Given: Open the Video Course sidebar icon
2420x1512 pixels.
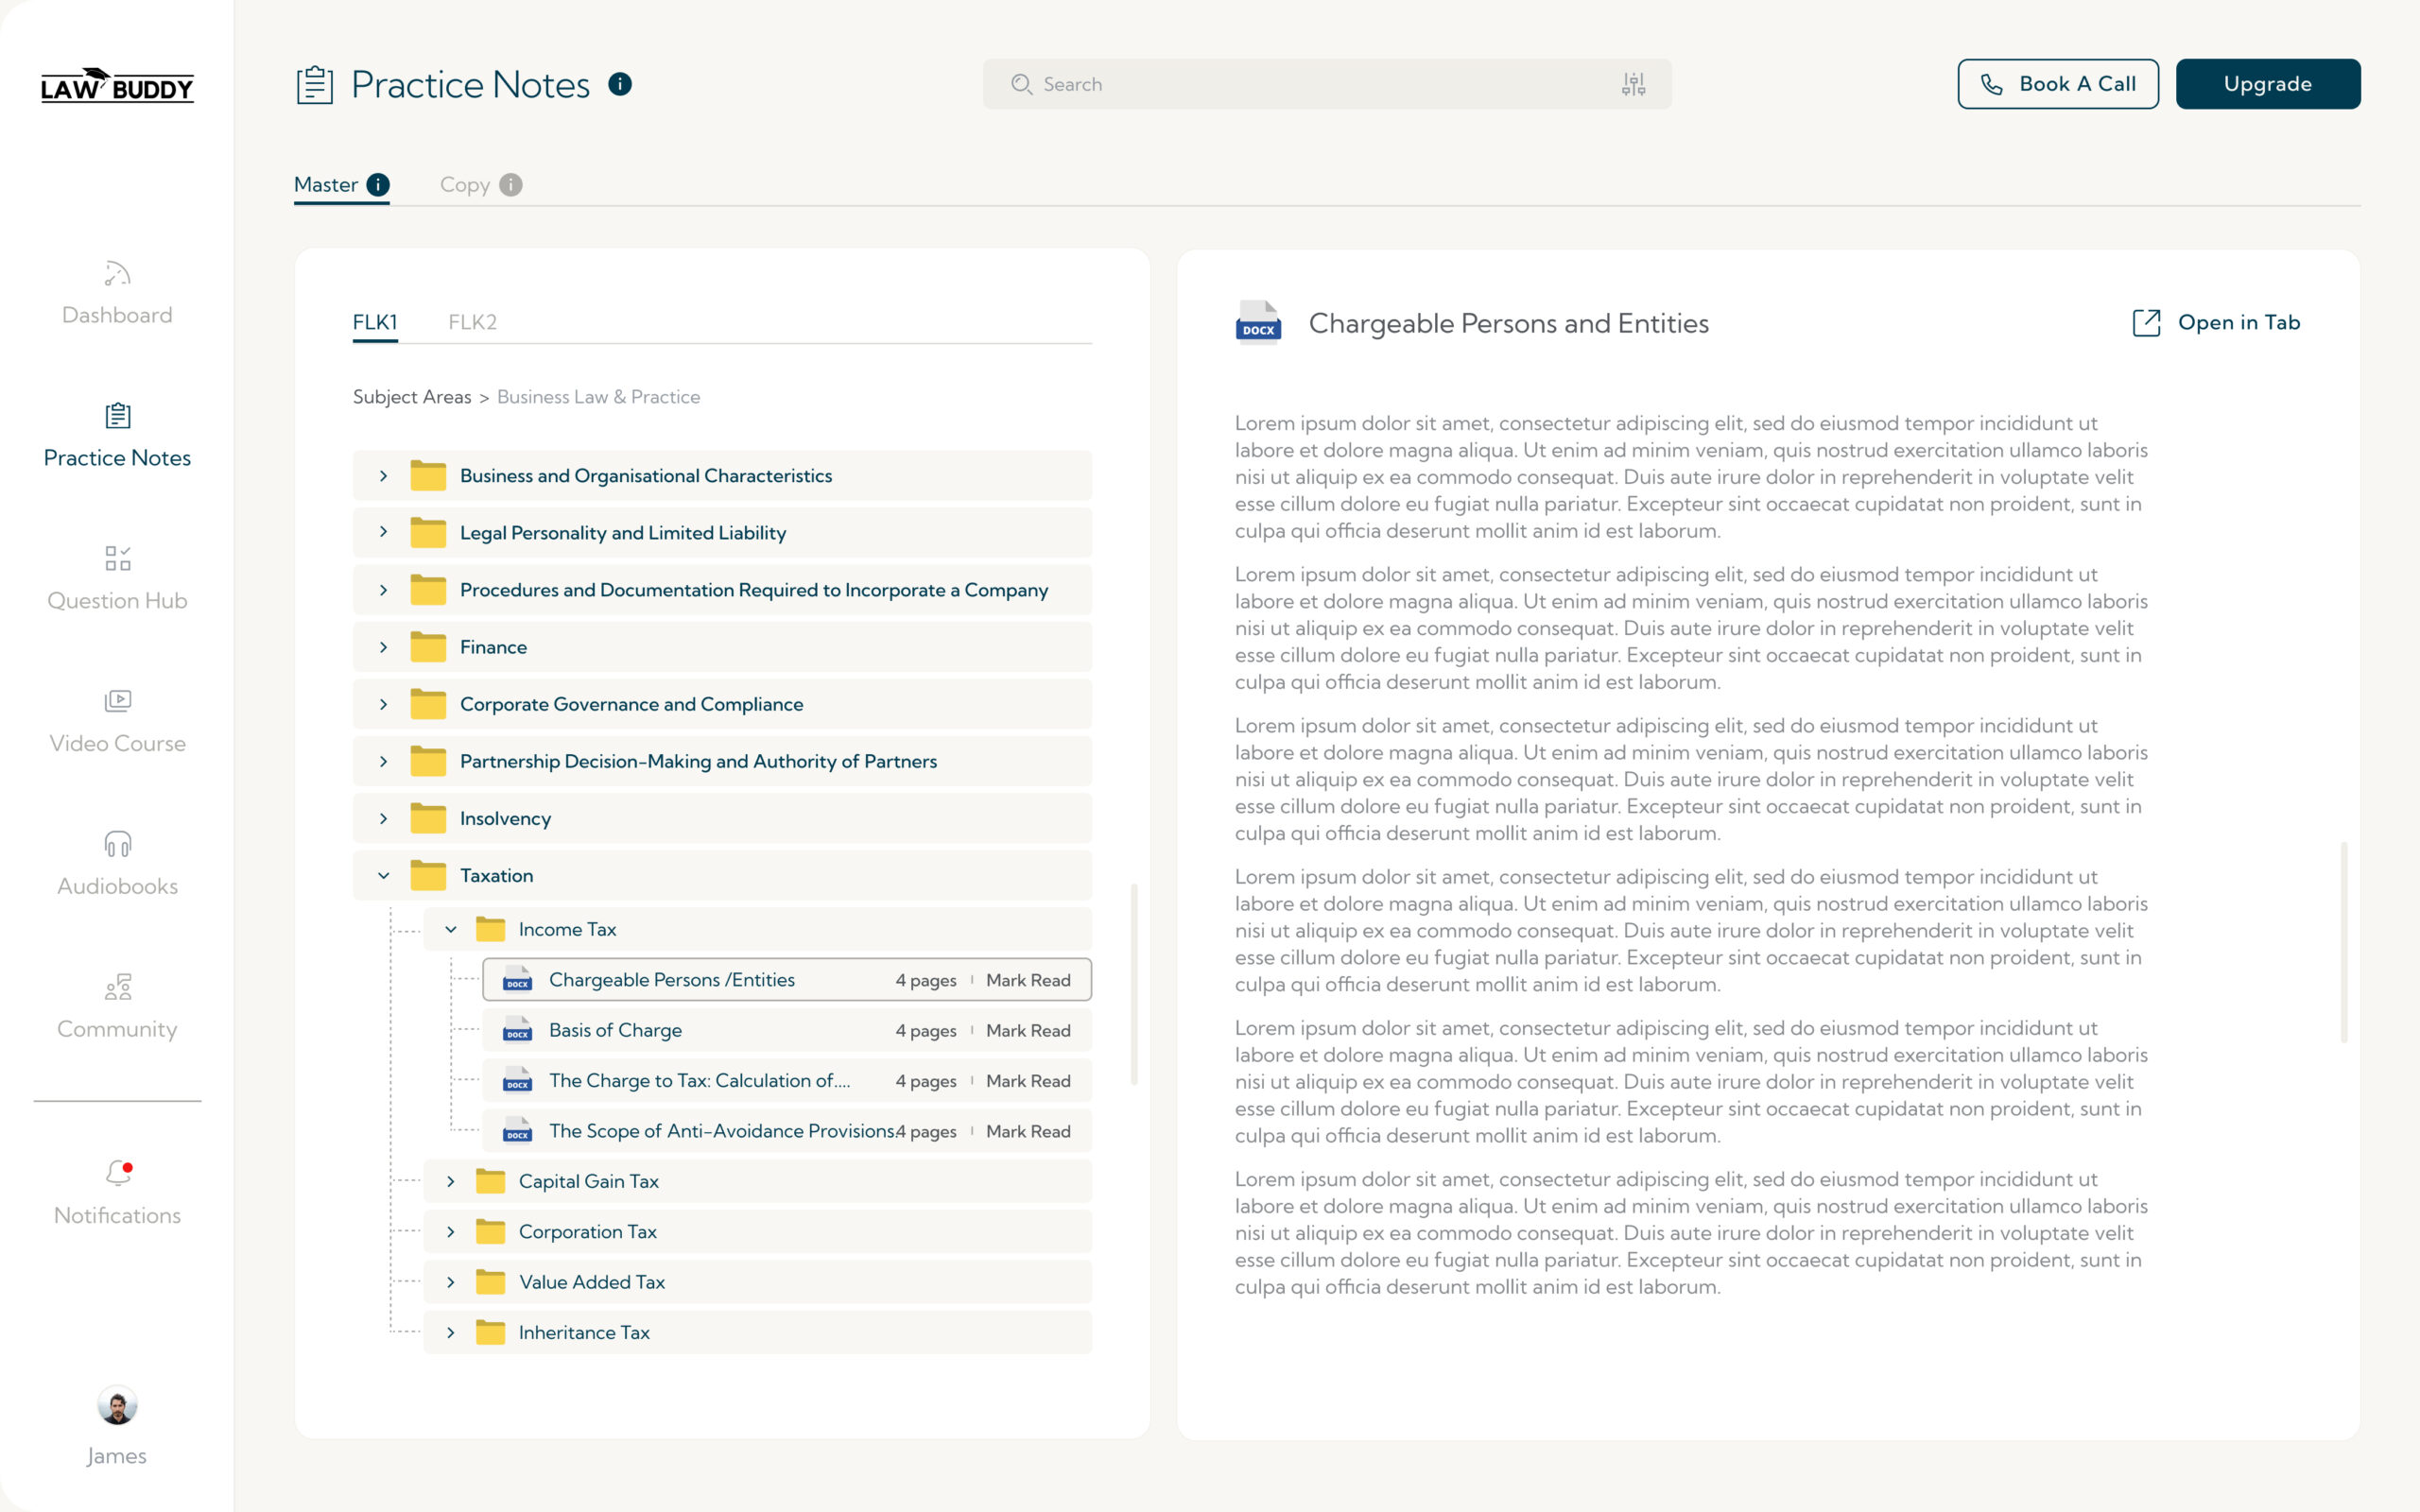Looking at the screenshot, I should click(117, 701).
